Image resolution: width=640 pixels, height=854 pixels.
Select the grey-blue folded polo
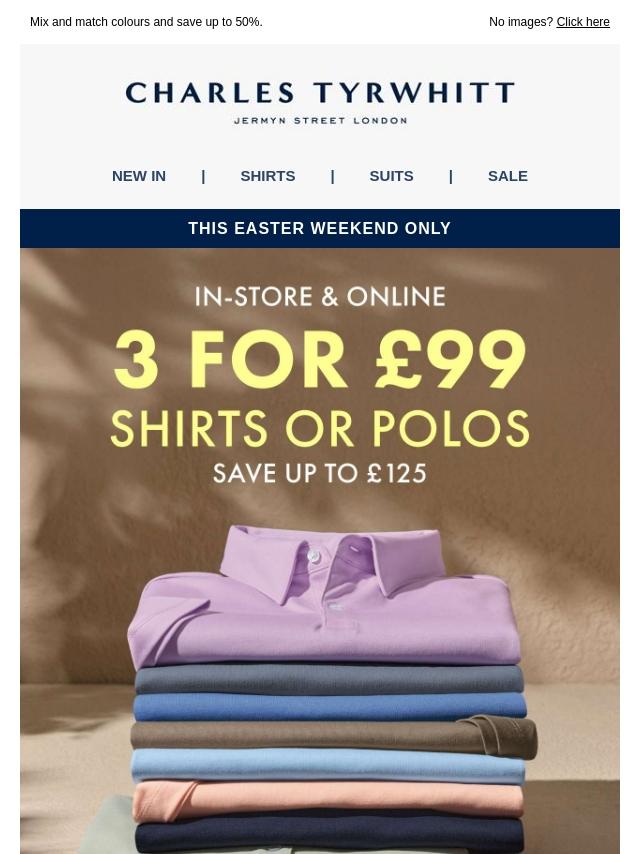coord(329,679)
